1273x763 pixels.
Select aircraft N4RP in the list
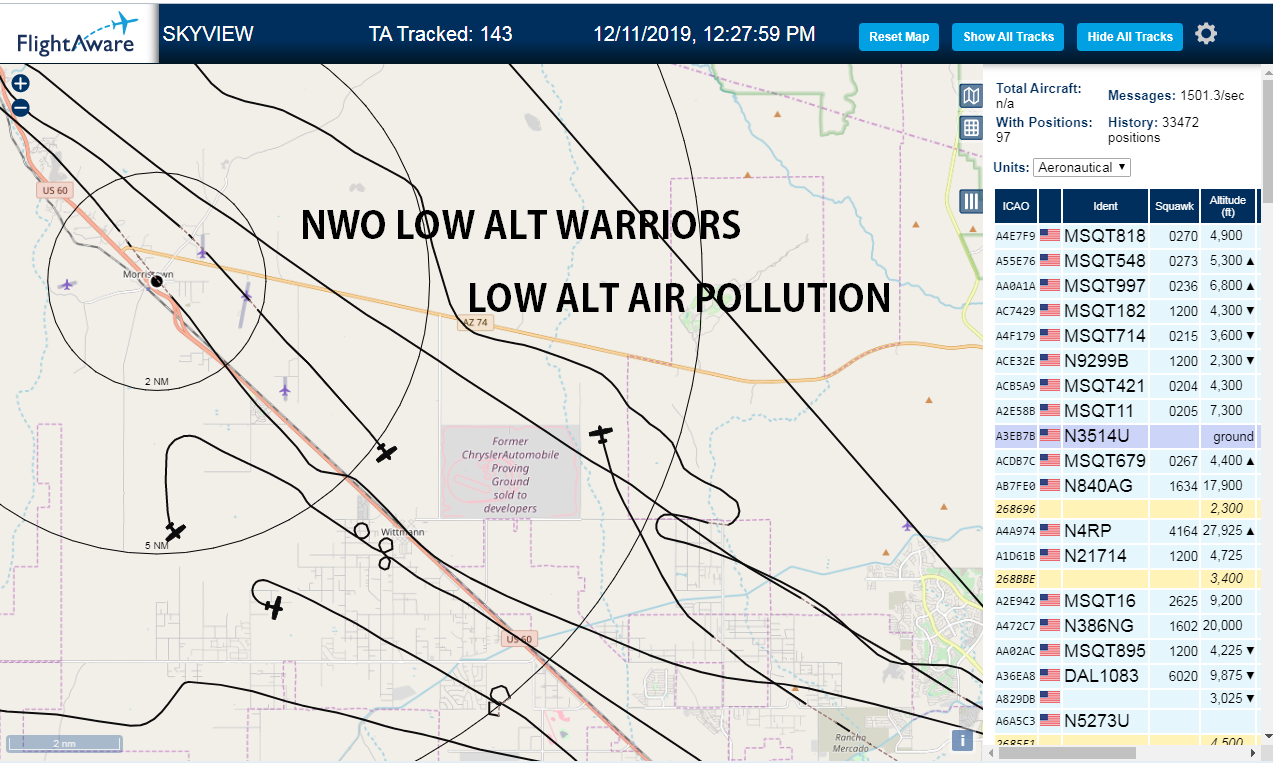pyautogui.click(x=1126, y=531)
